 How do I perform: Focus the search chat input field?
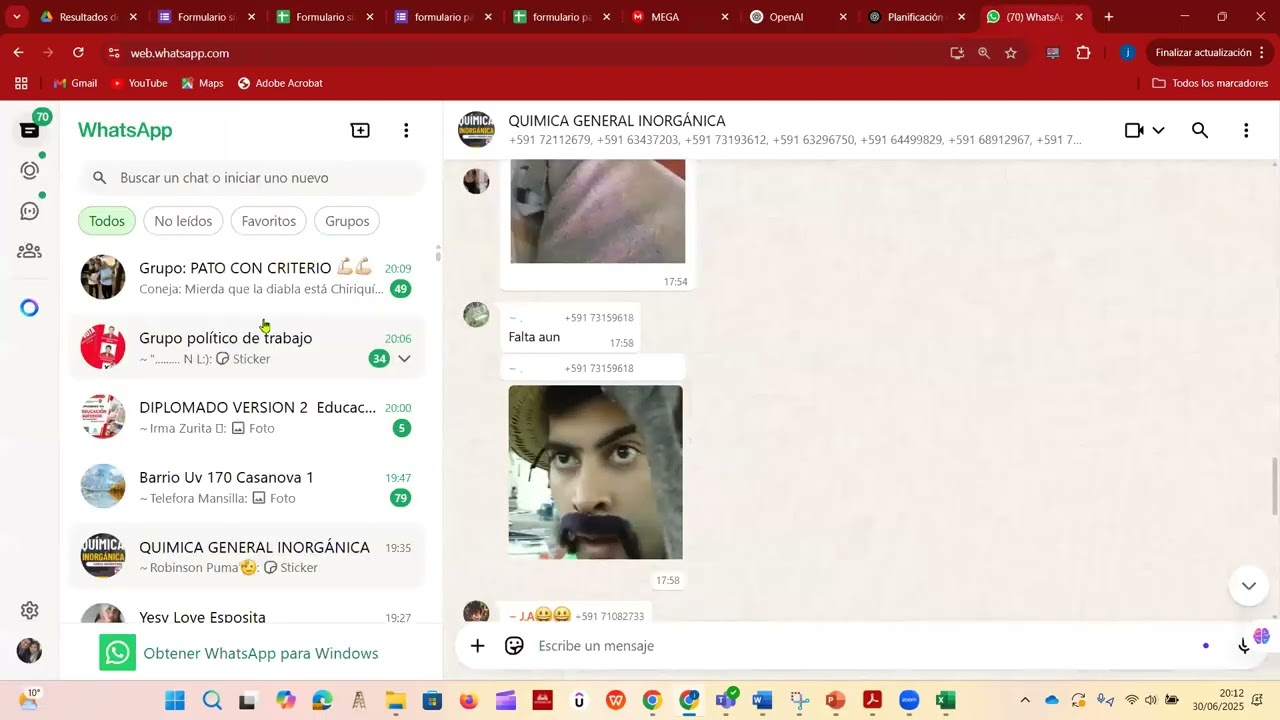point(252,178)
